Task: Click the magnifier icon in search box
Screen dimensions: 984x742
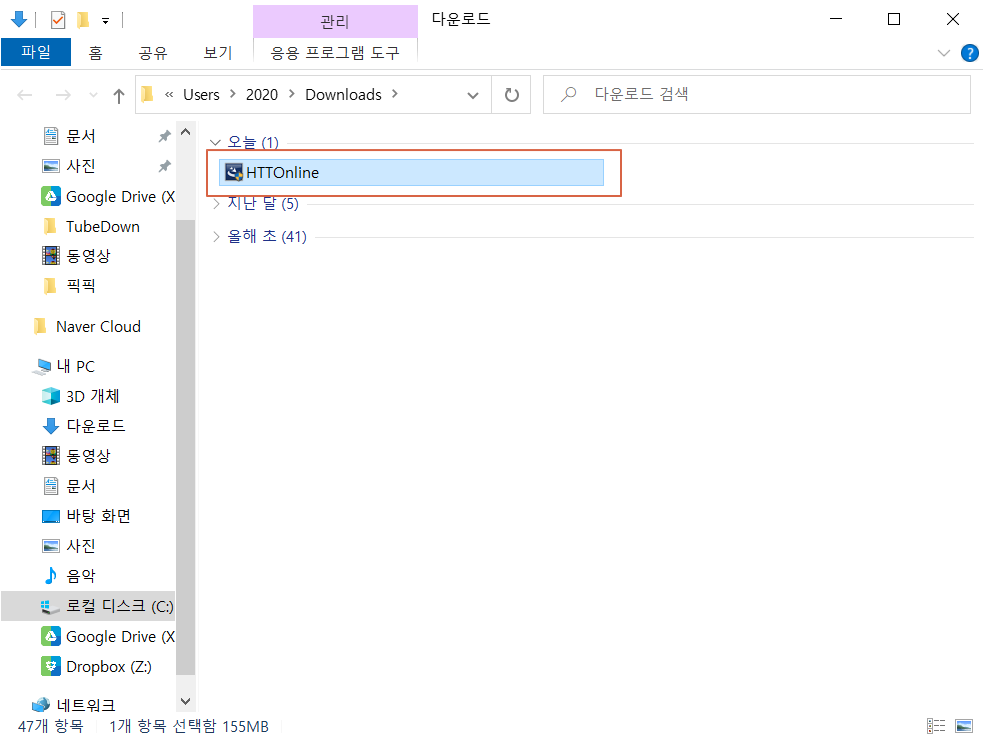Action: pyautogui.click(x=569, y=94)
